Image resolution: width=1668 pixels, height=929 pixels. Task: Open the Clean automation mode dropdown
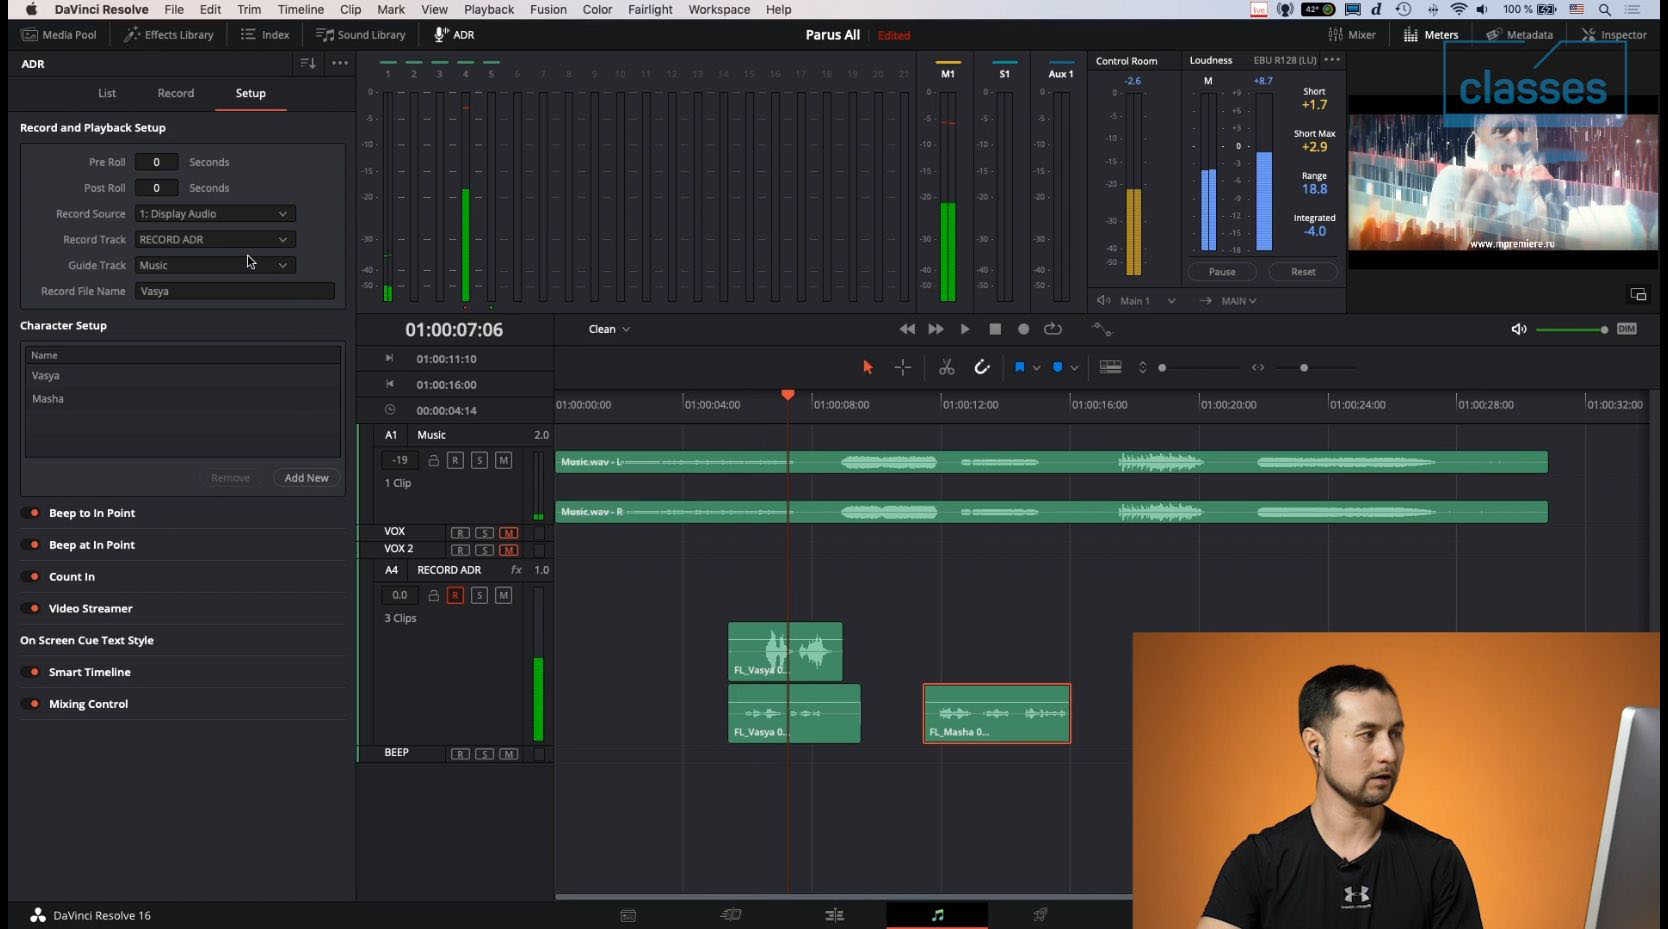point(609,329)
